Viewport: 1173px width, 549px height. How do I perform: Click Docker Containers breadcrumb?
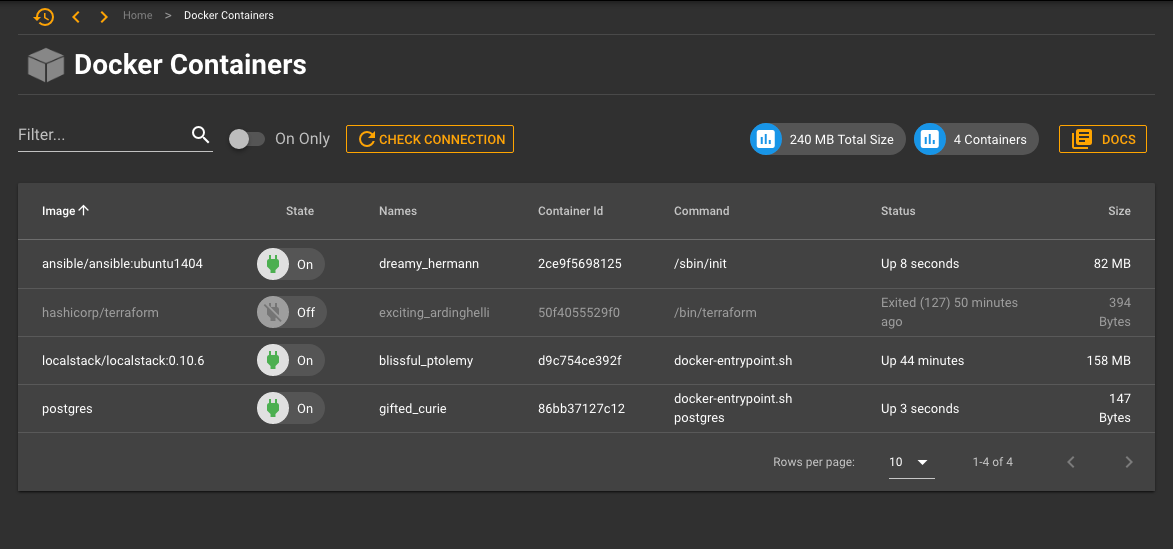[x=229, y=15]
